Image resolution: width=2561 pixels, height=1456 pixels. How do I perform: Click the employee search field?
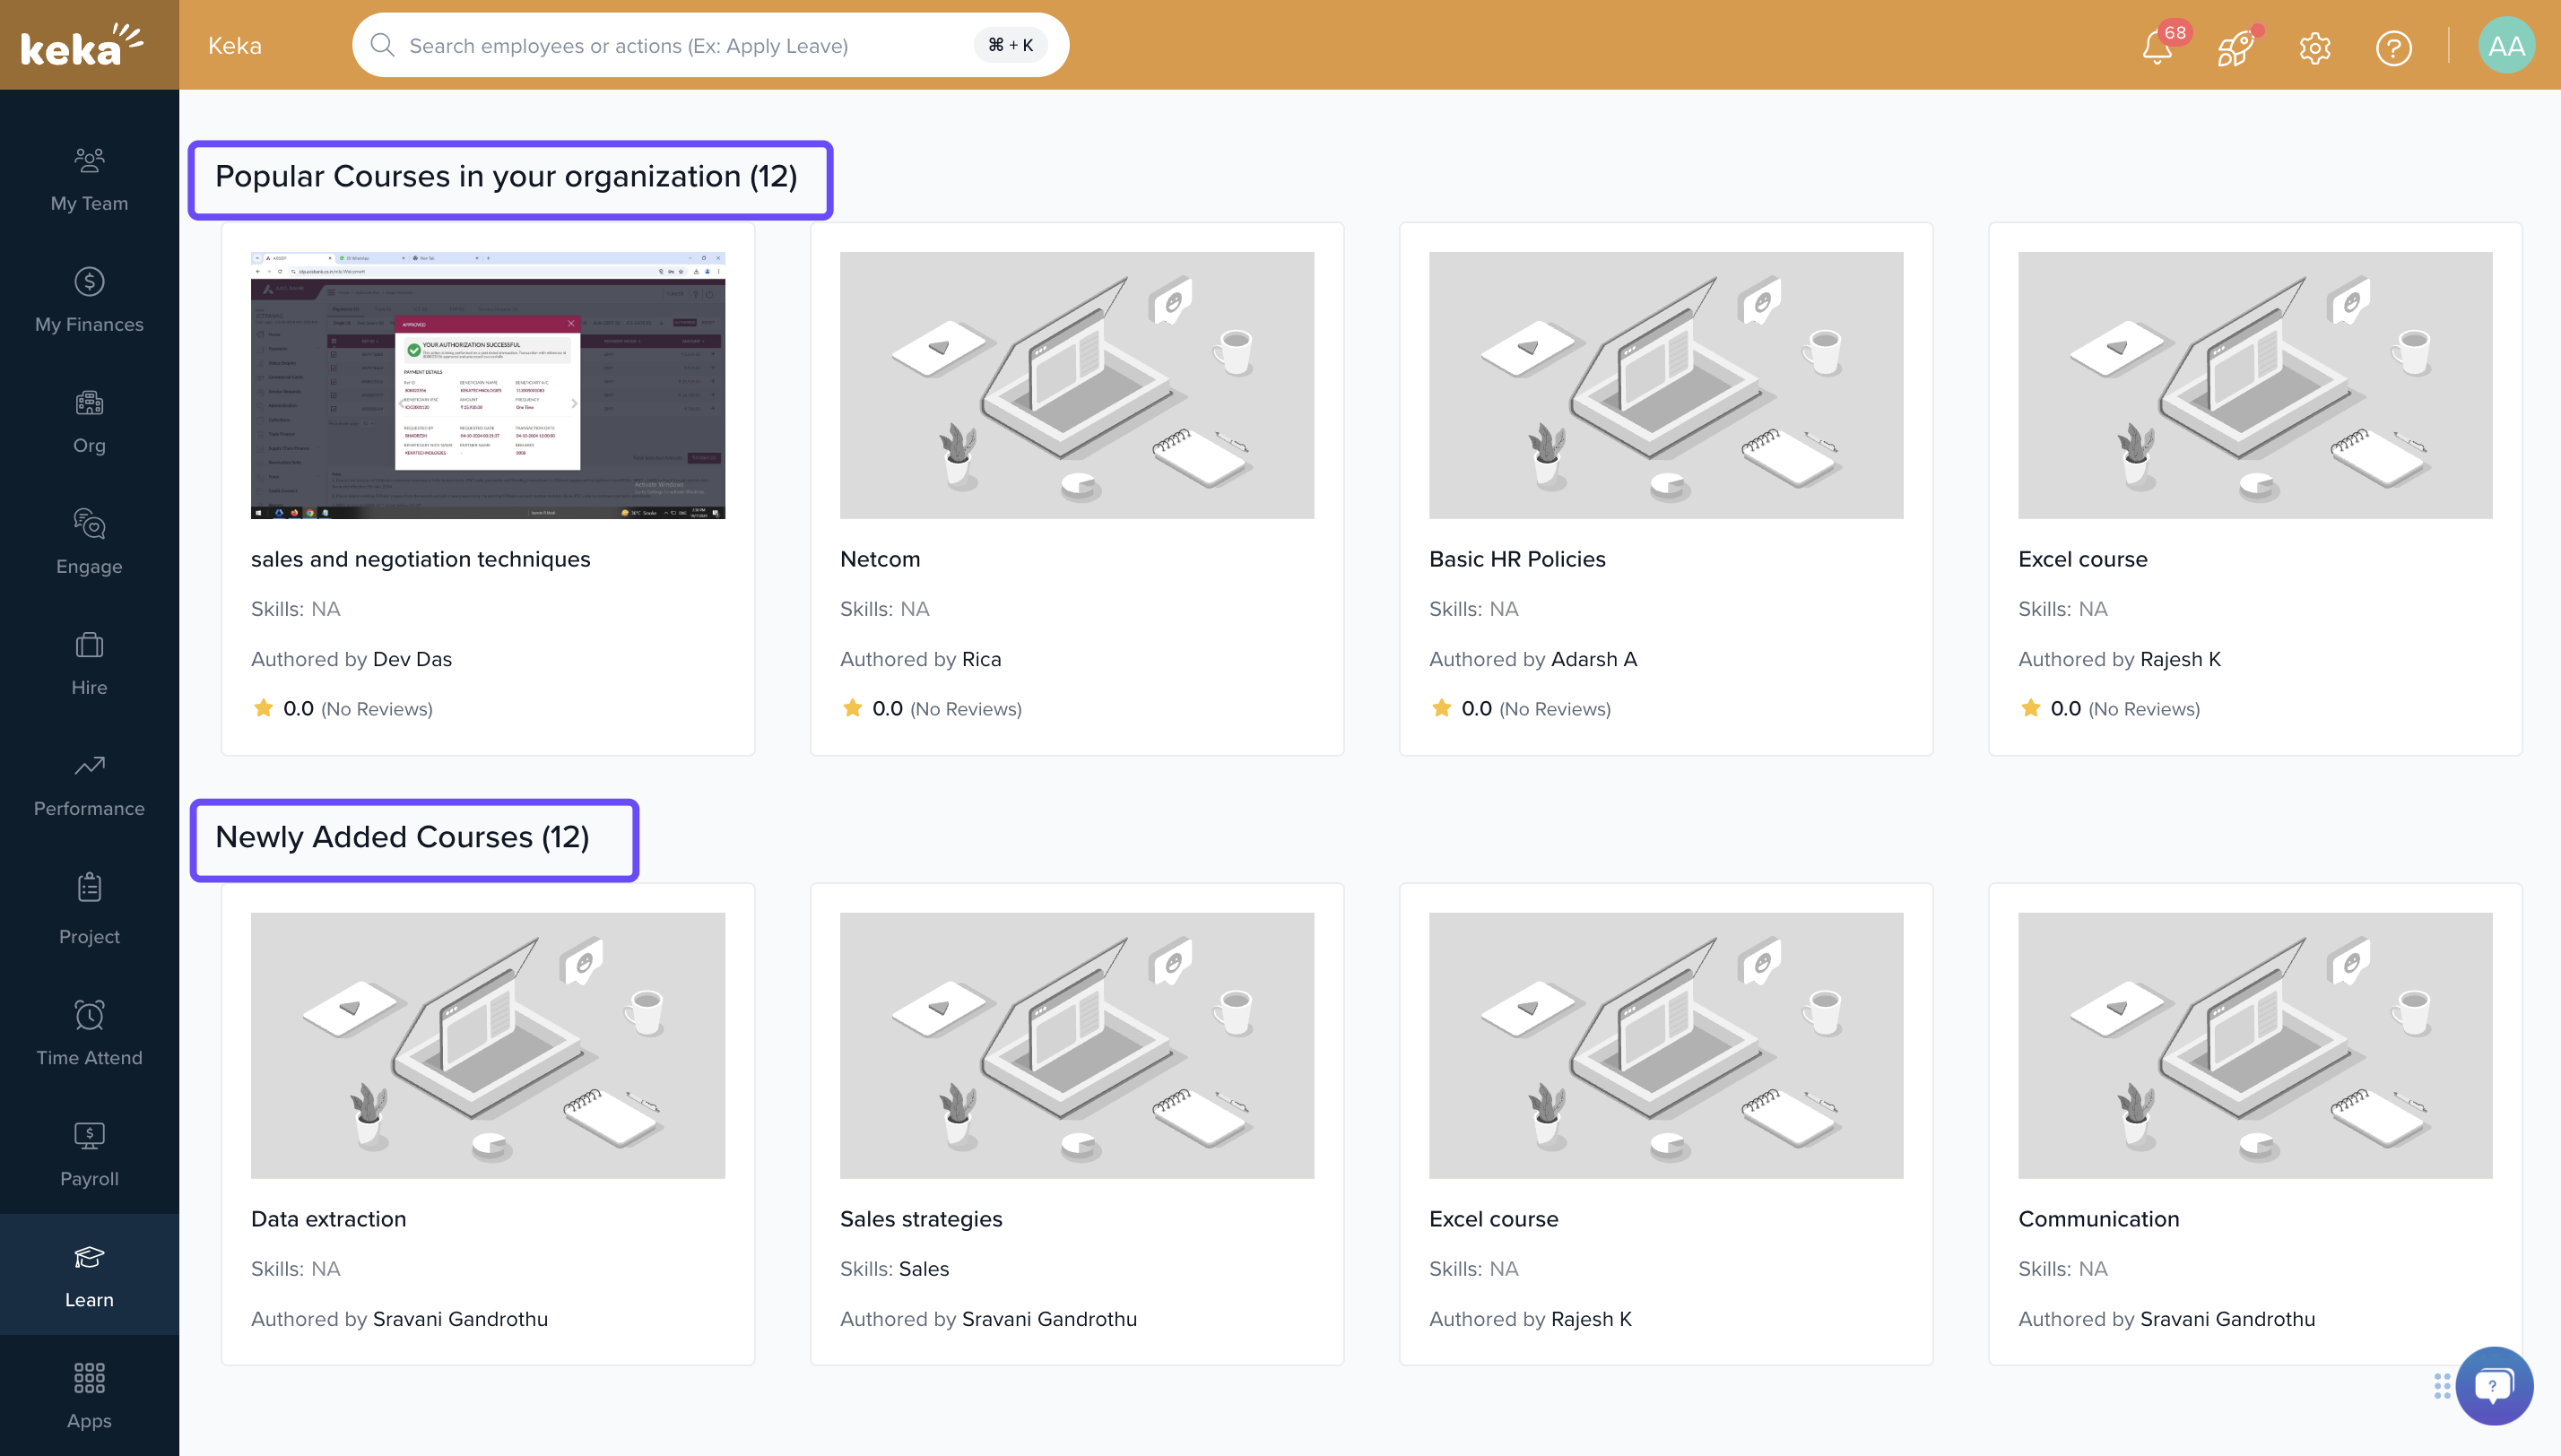[680, 46]
